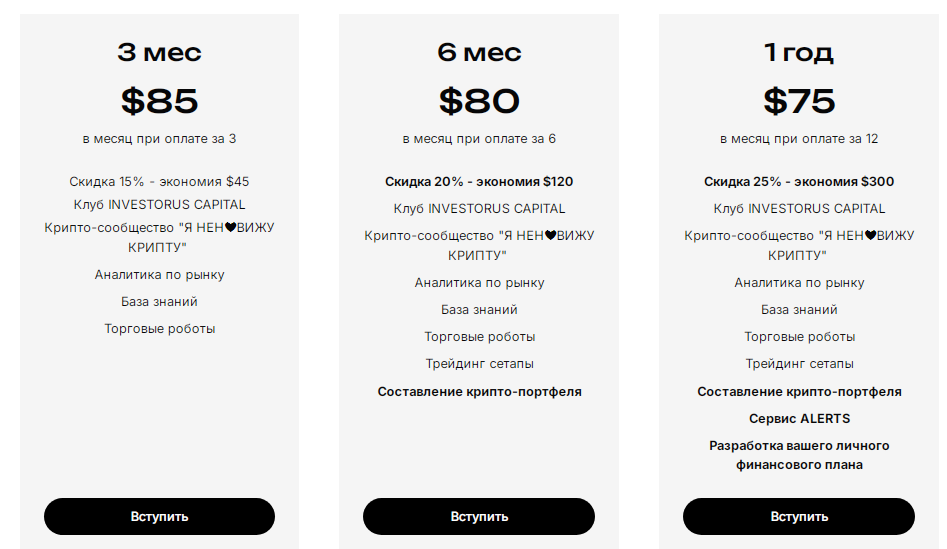The image size is (947, 549).
Task: Click Вступить button in 3 мес plan
Action: pos(159,516)
